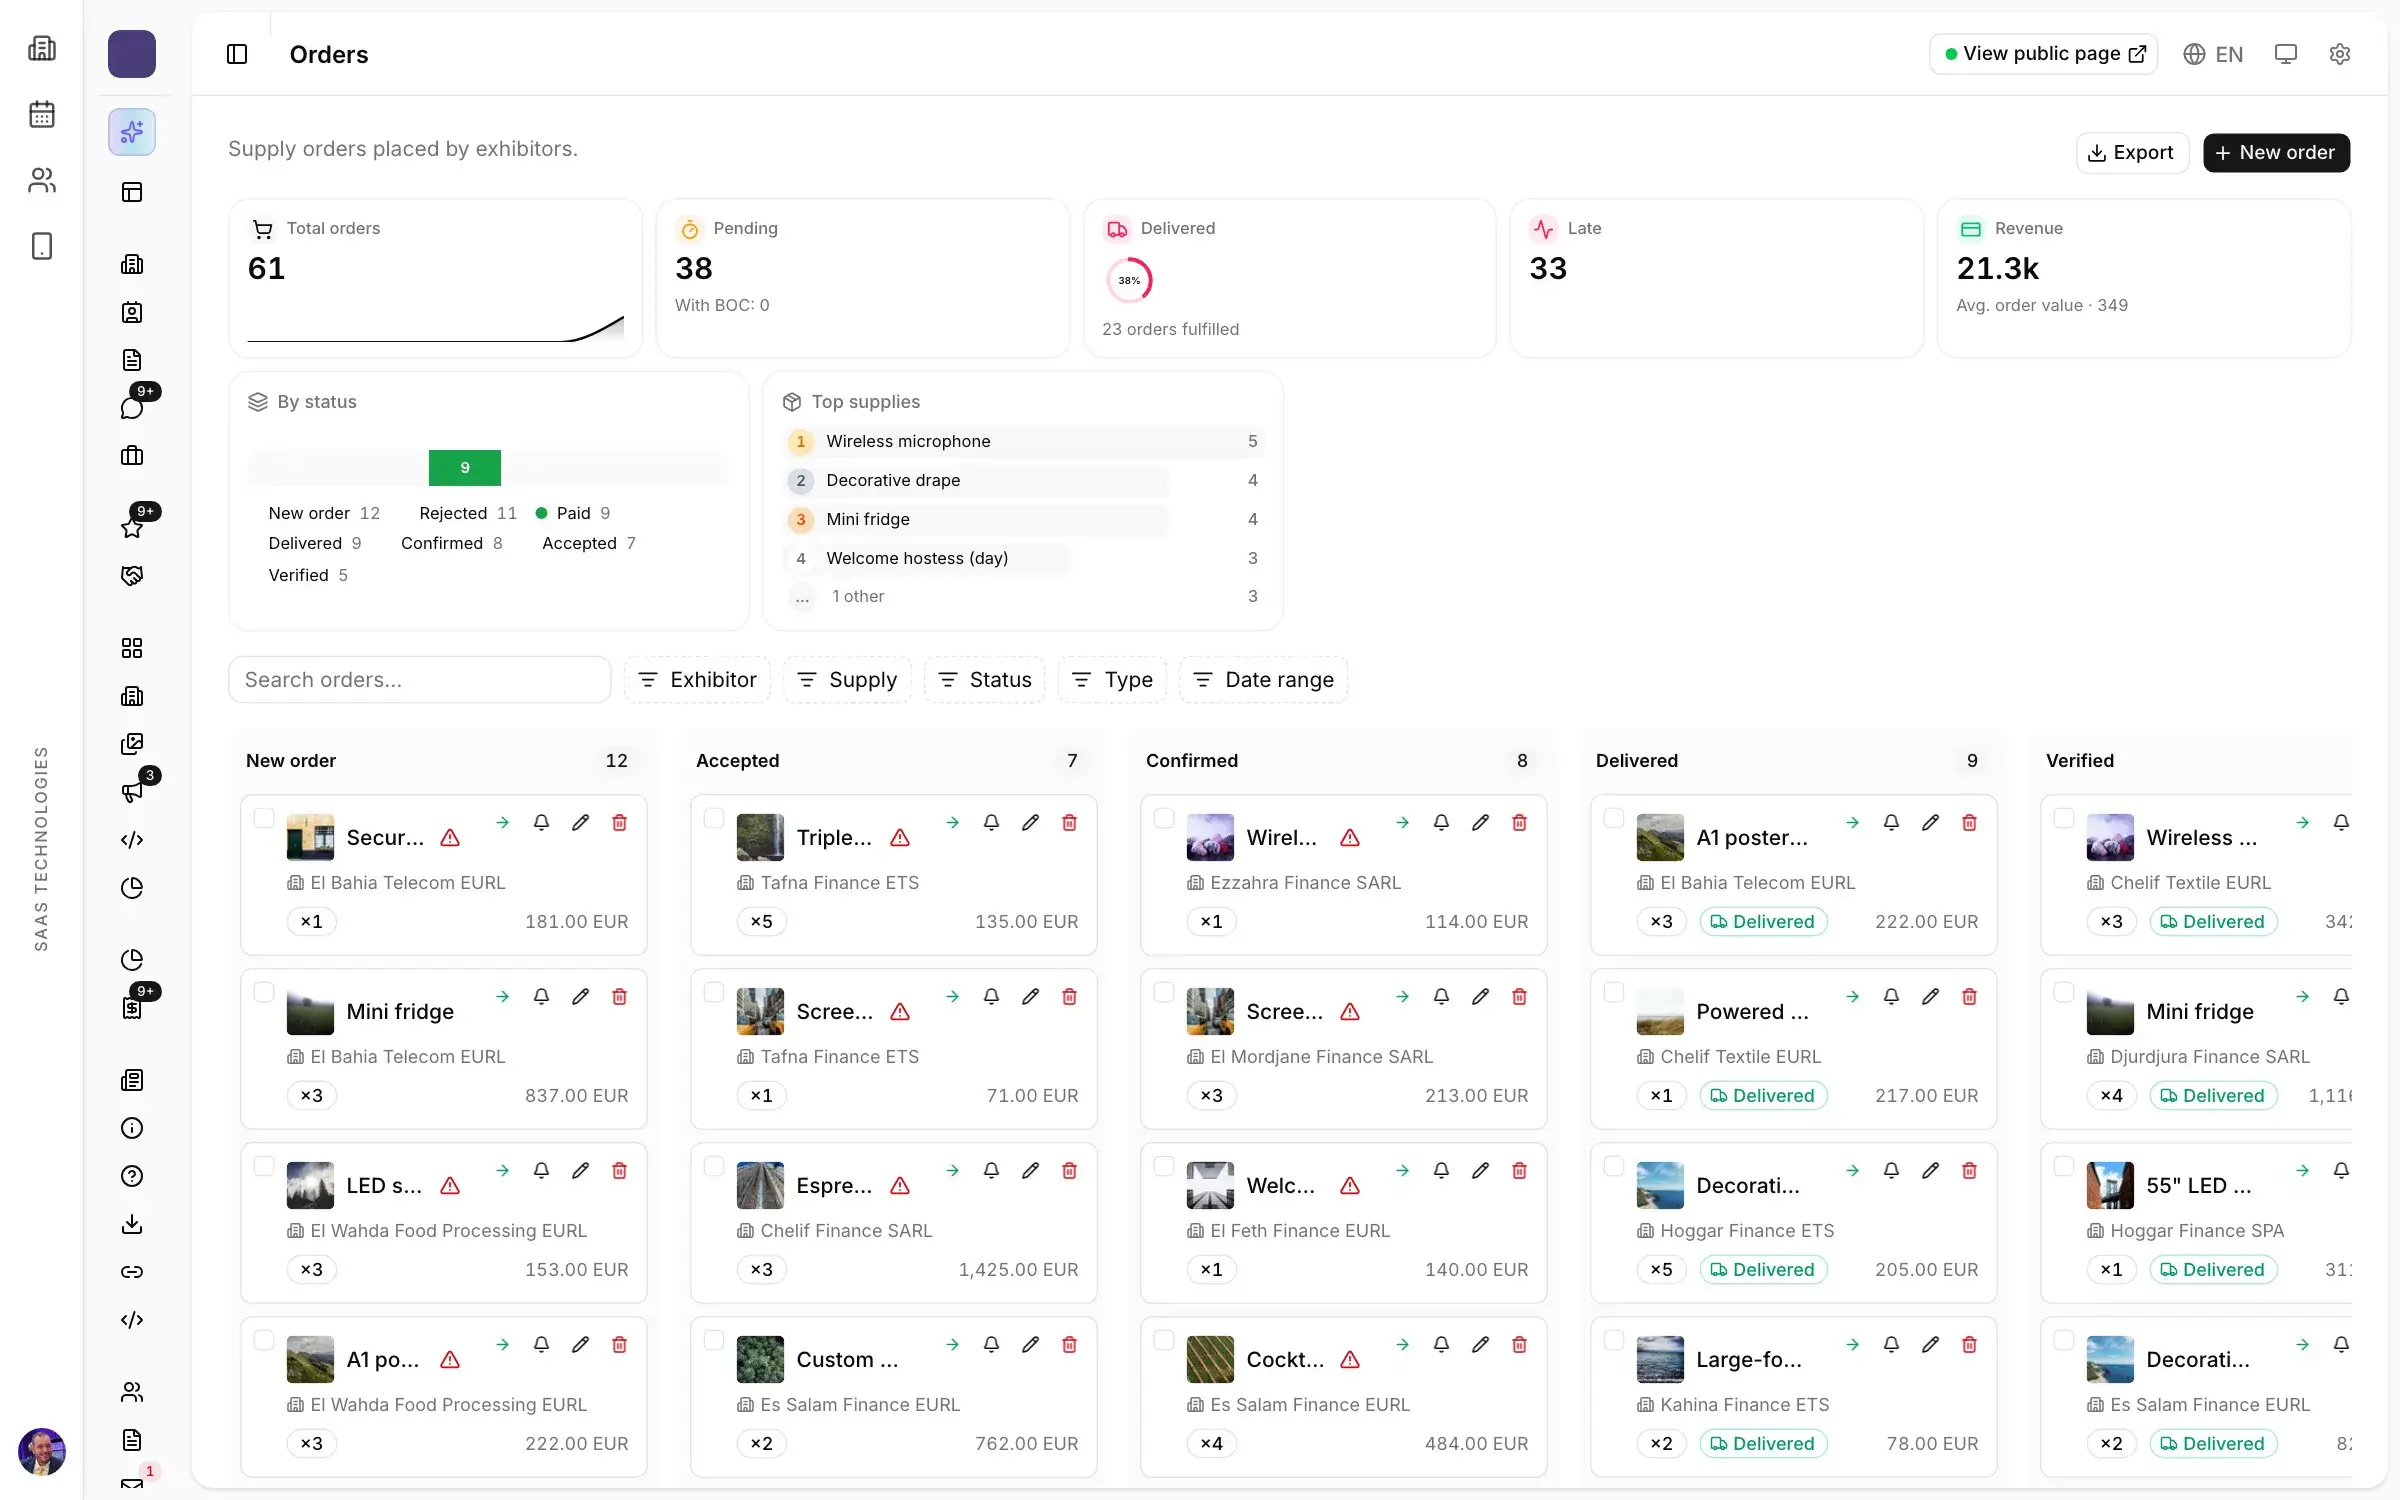Open the Supply filter dropdown

[847, 680]
